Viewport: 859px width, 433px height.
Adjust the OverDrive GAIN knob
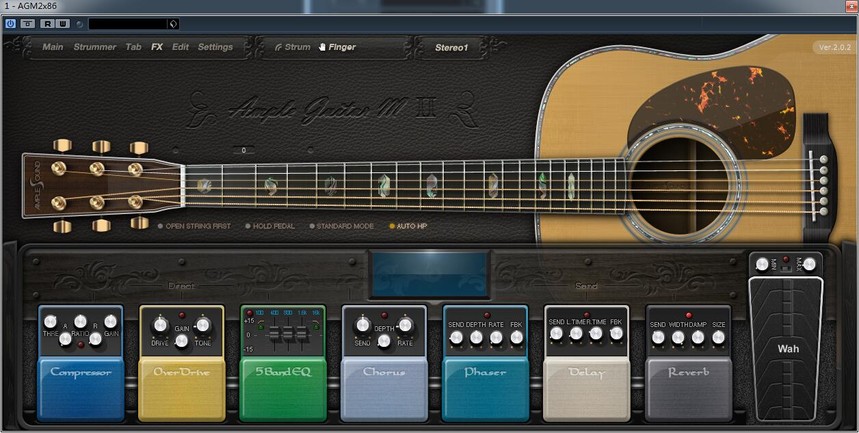coord(181,341)
